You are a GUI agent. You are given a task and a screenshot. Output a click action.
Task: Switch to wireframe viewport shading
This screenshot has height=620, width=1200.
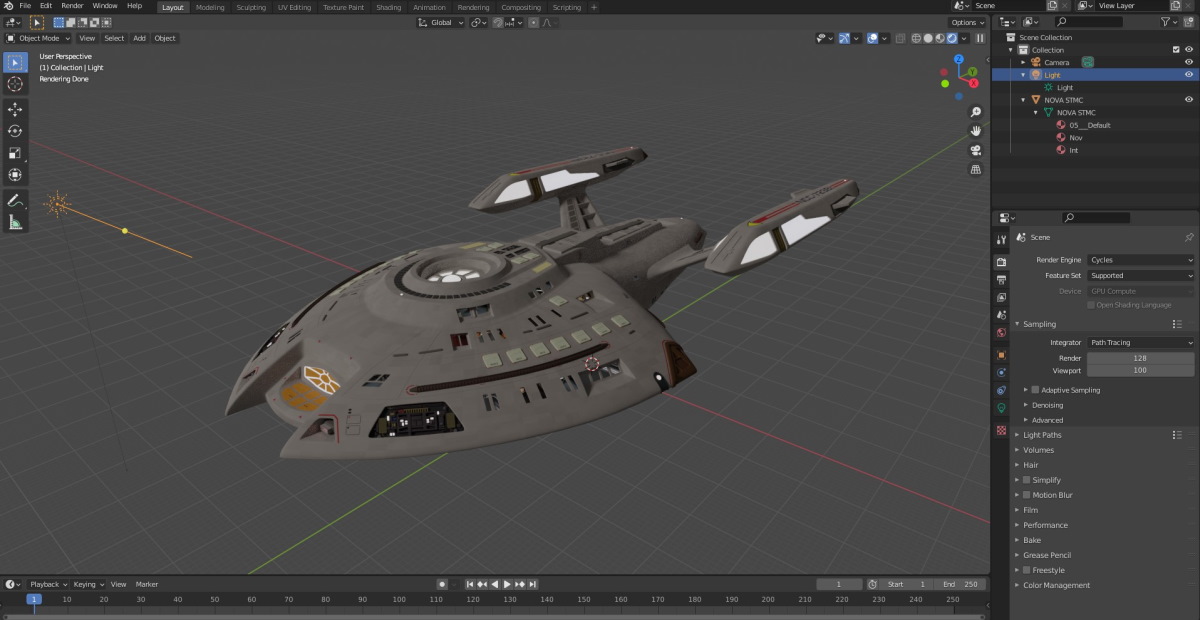916,38
